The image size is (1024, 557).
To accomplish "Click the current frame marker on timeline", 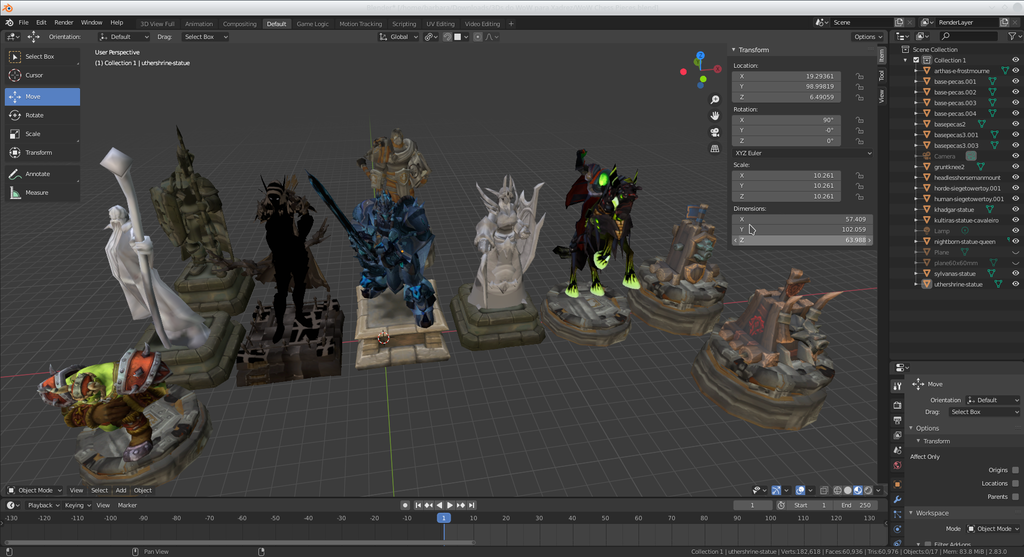I will coord(443,517).
